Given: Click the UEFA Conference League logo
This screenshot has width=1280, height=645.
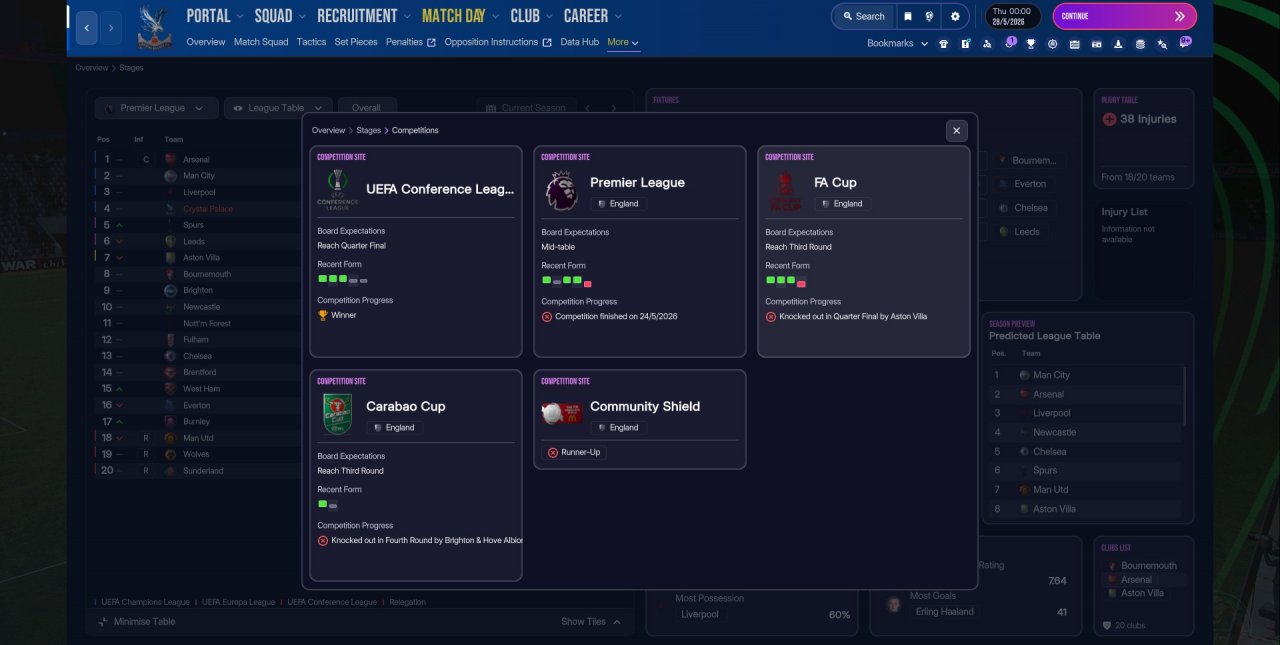Looking at the screenshot, I should [x=337, y=190].
